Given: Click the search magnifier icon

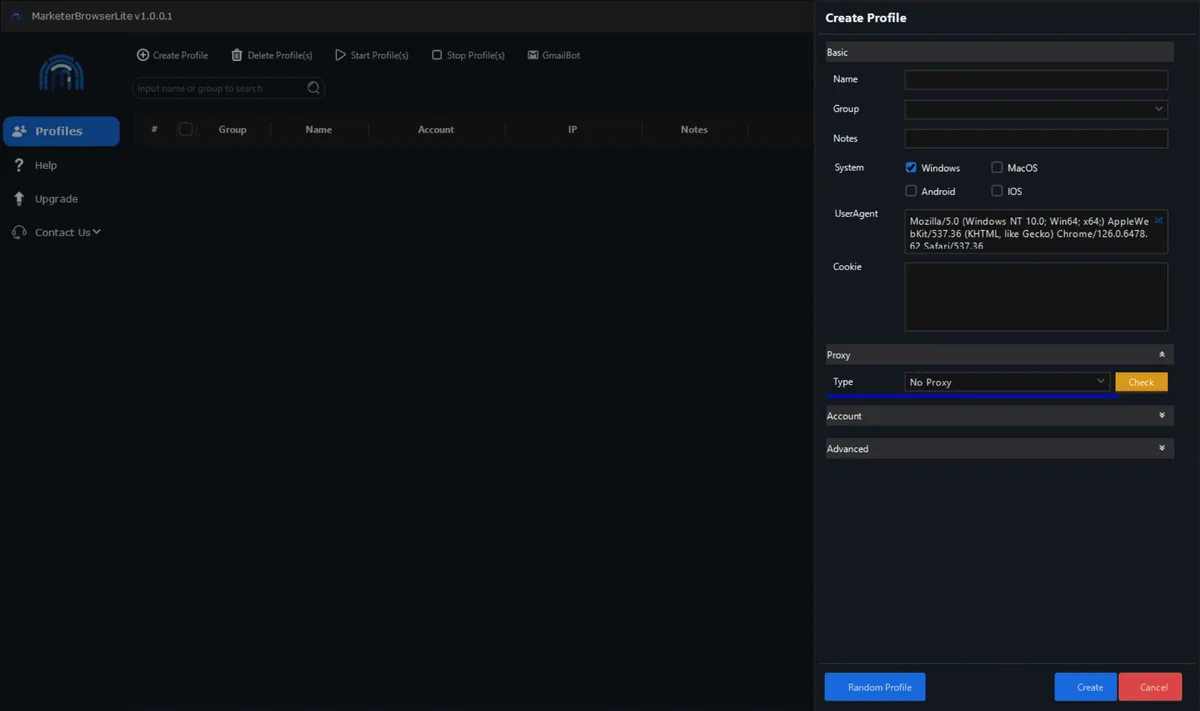Looking at the screenshot, I should click(314, 88).
